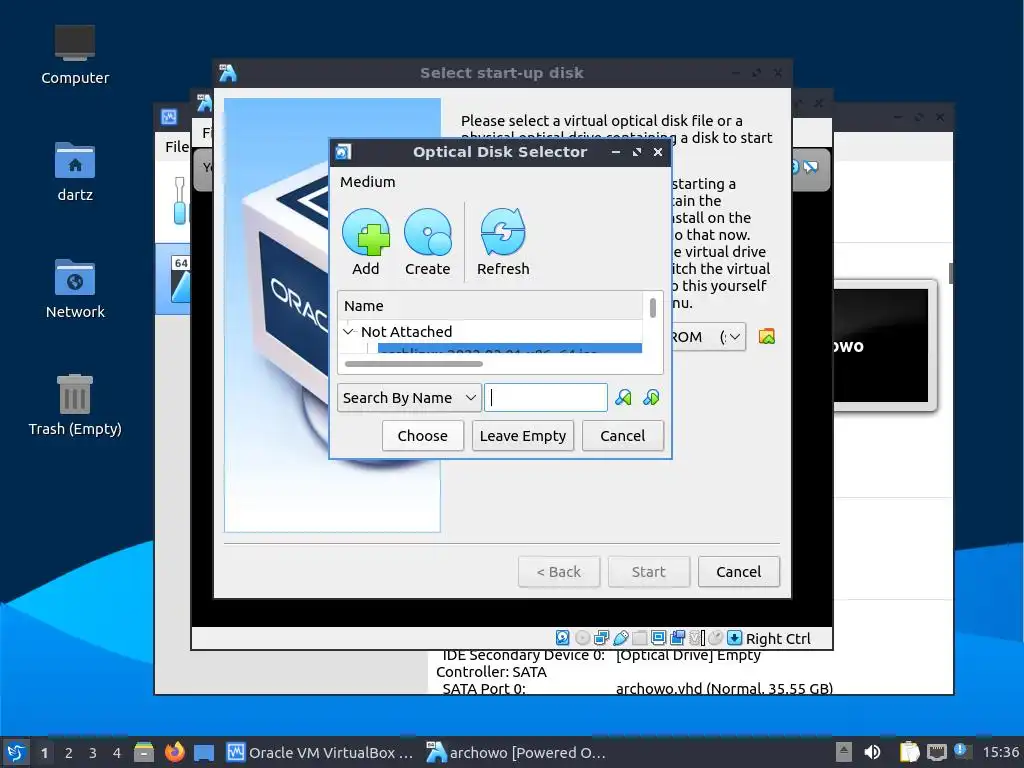Click the host key arrow icon beside Right Ctrl

click(734, 638)
